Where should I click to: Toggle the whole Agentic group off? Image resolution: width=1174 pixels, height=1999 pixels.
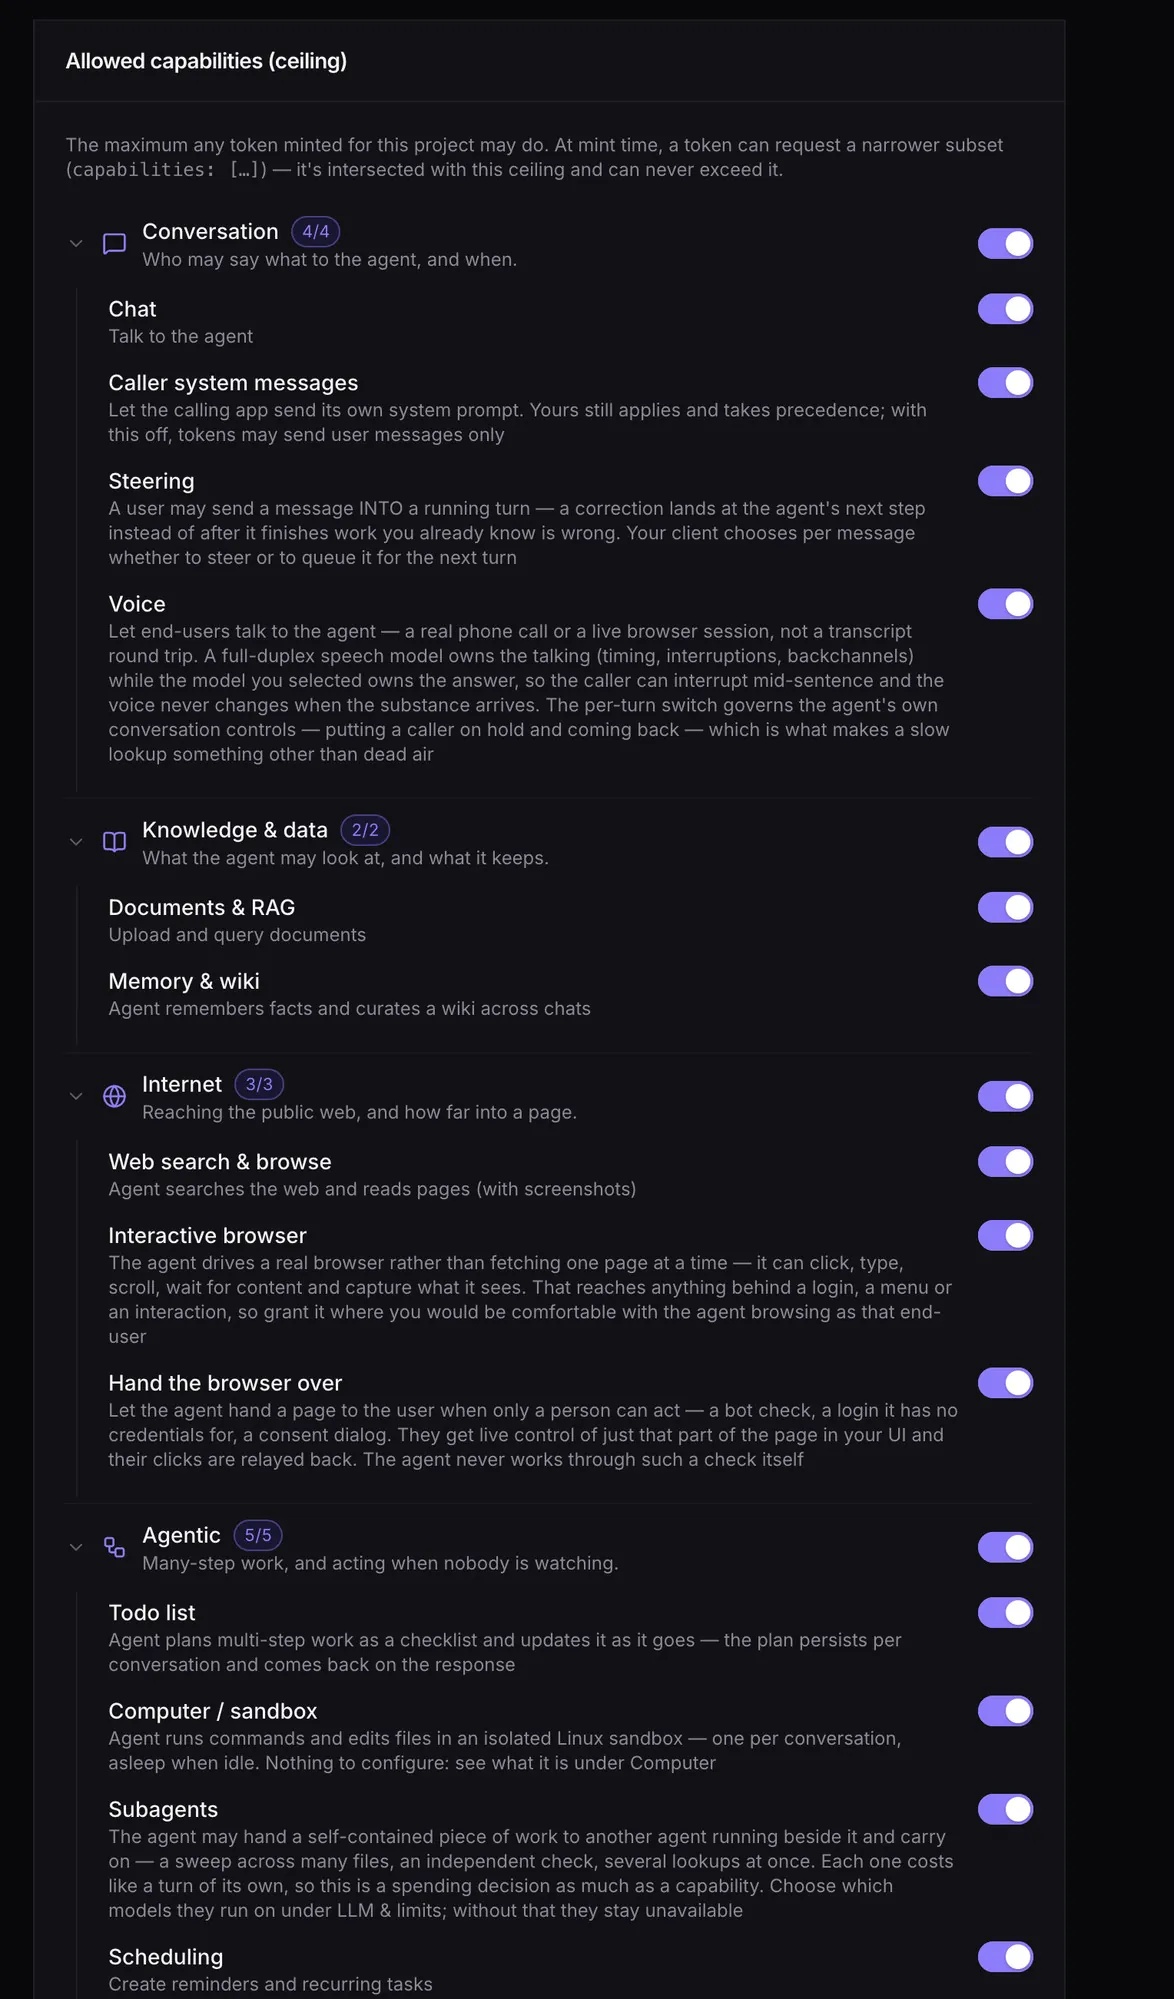click(x=1005, y=1547)
